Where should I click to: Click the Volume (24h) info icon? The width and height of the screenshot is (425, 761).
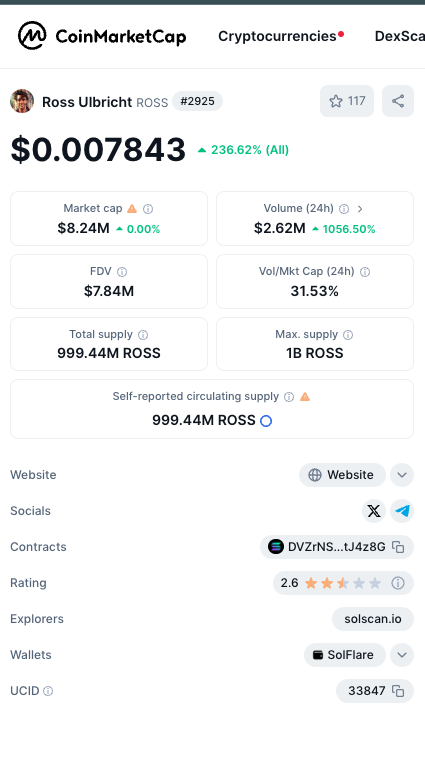point(344,209)
